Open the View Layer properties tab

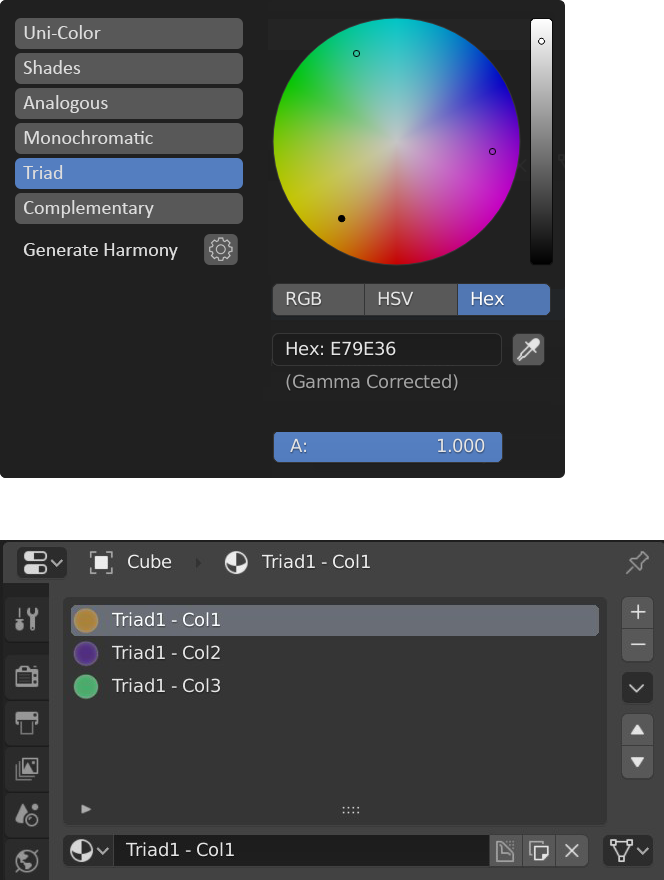click(x=26, y=768)
